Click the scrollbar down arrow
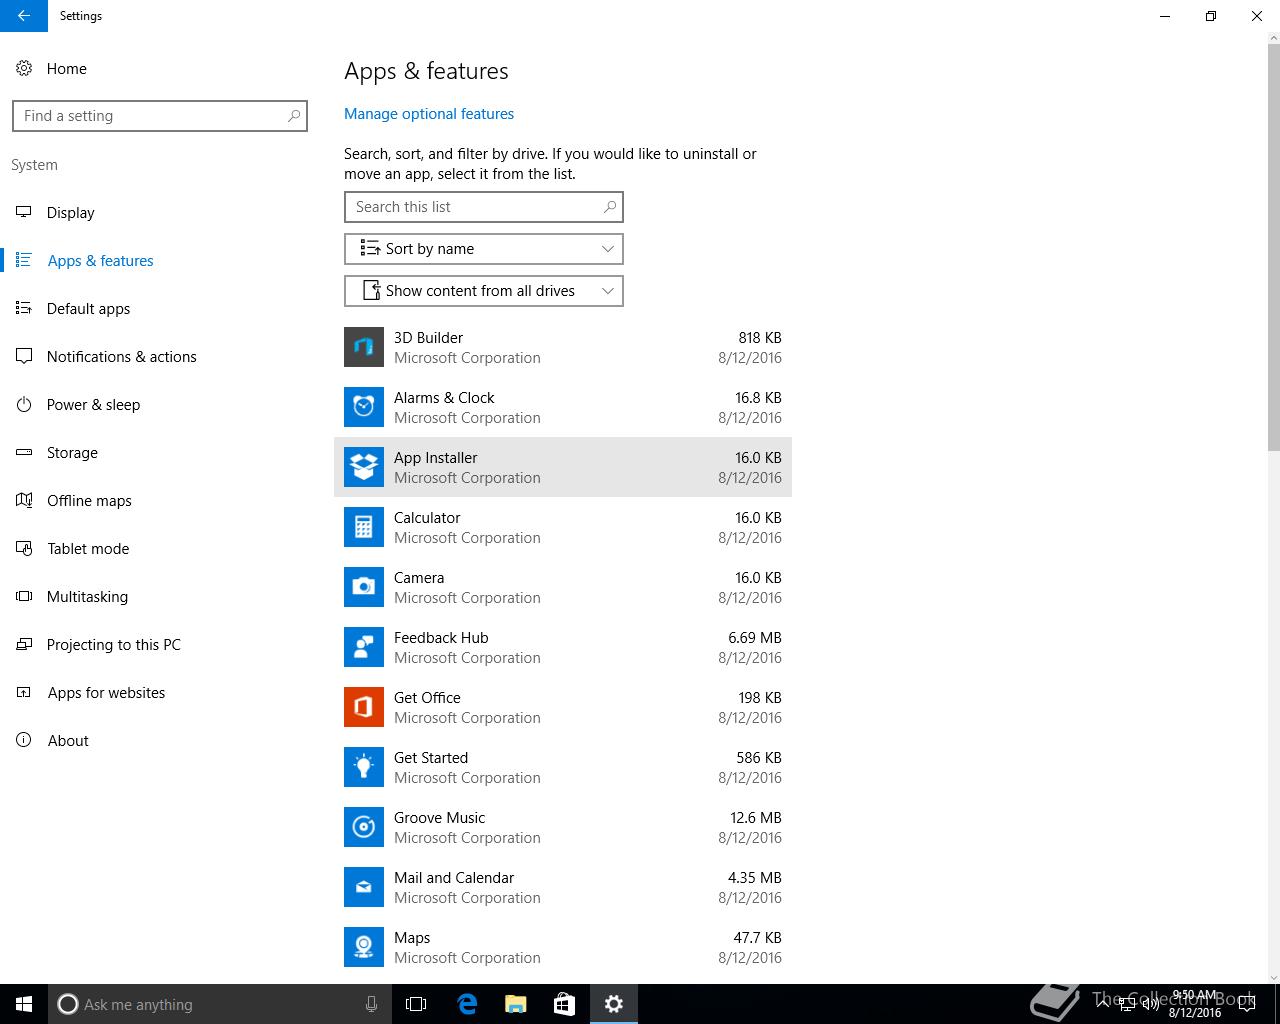 [x=1273, y=976]
